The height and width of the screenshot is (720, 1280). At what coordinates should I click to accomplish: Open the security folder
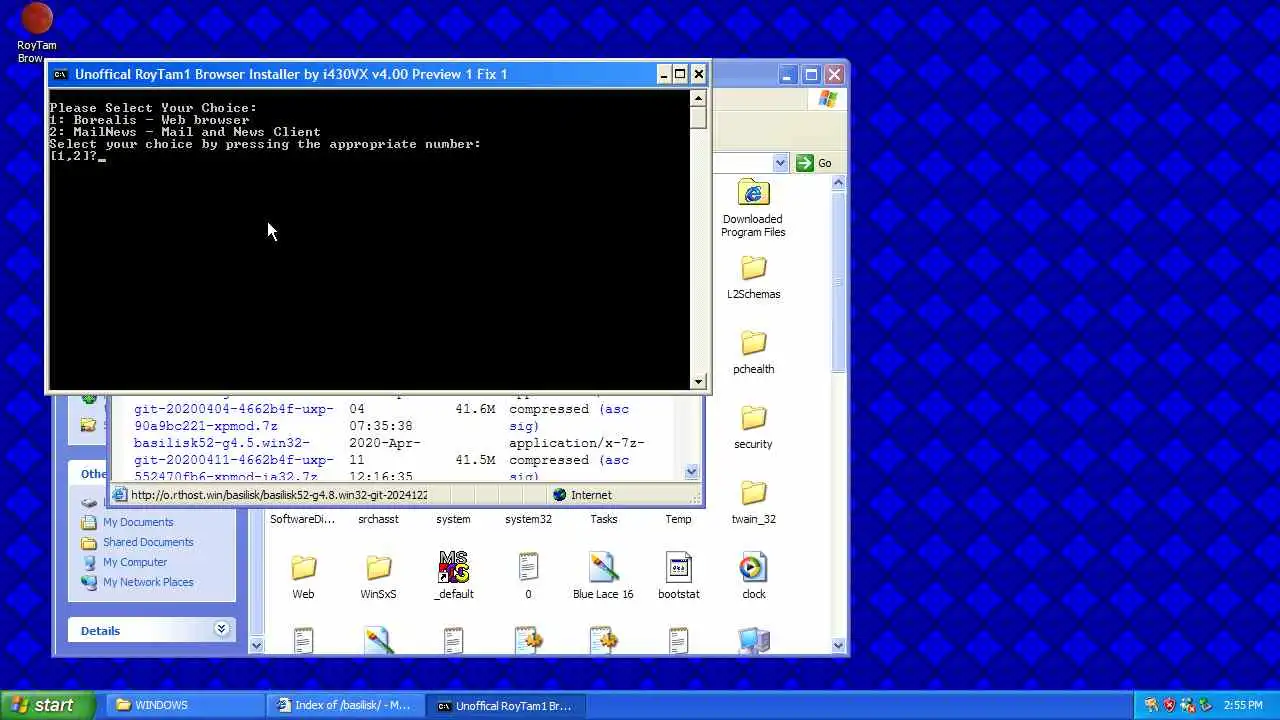tap(753, 427)
